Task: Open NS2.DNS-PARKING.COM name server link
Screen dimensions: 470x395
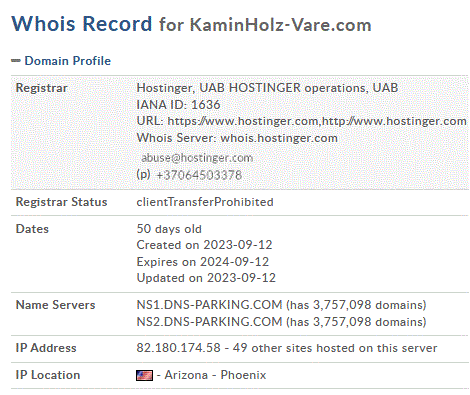Action: [209, 322]
